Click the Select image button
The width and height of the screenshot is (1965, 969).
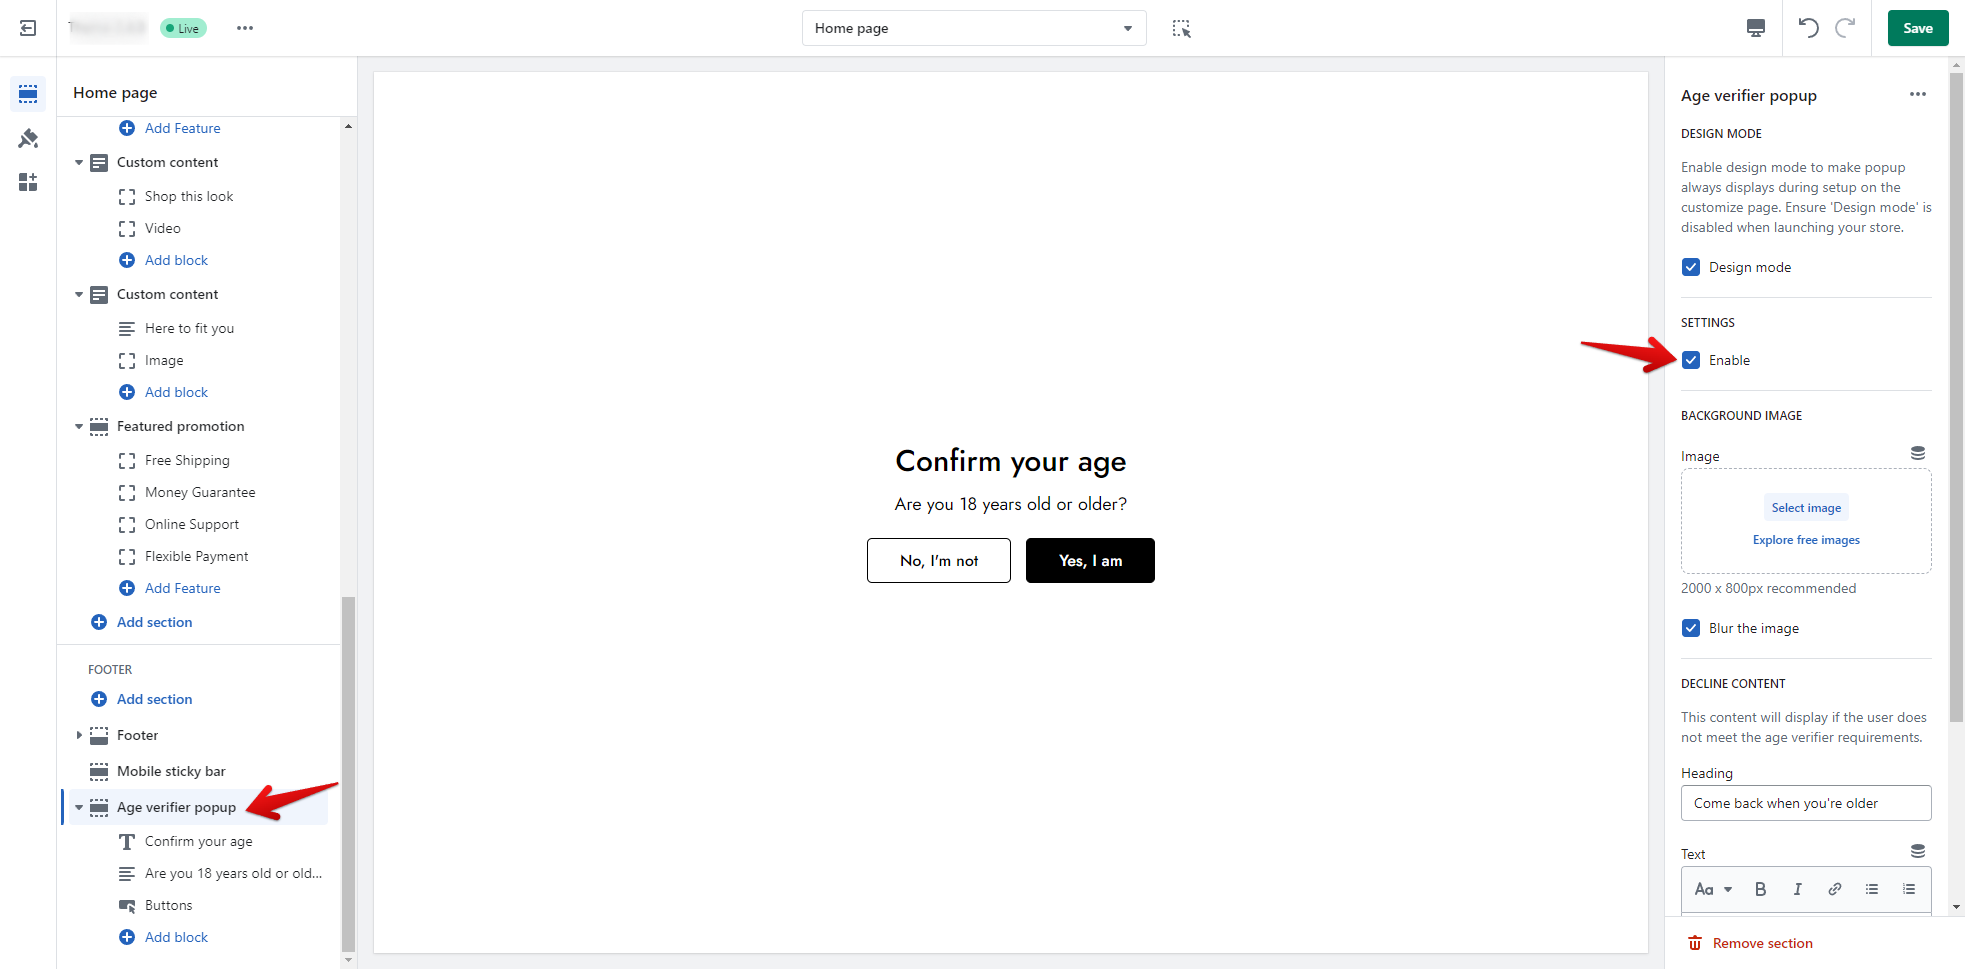1806,508
